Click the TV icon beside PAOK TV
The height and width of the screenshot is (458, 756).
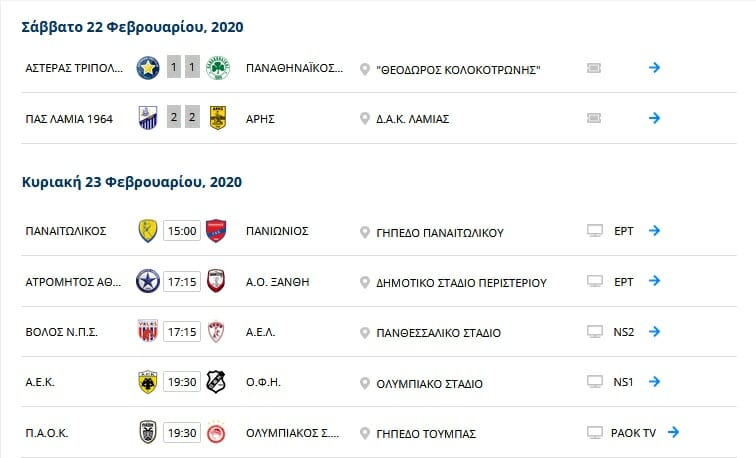[594, 432]
